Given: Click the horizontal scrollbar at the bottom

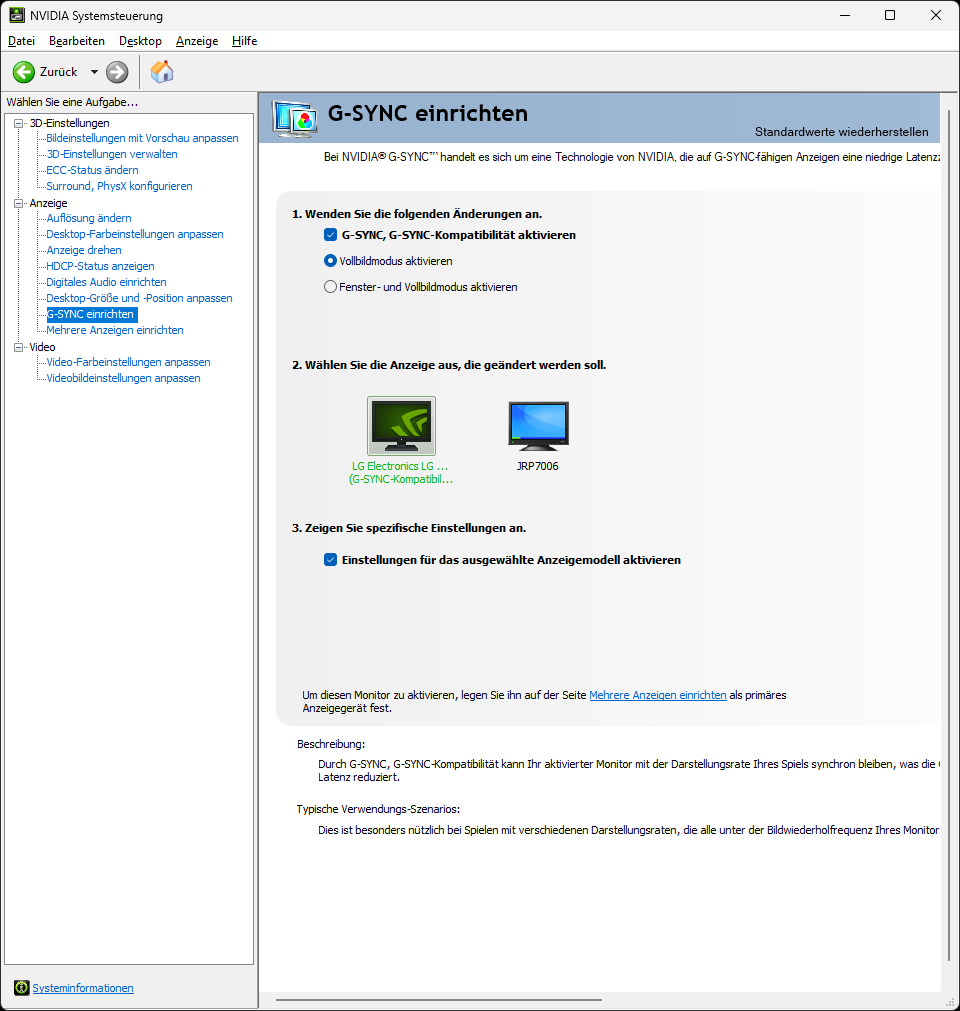Looking at the screenshot, I should pyautogui.click(x=439, y=1000).
